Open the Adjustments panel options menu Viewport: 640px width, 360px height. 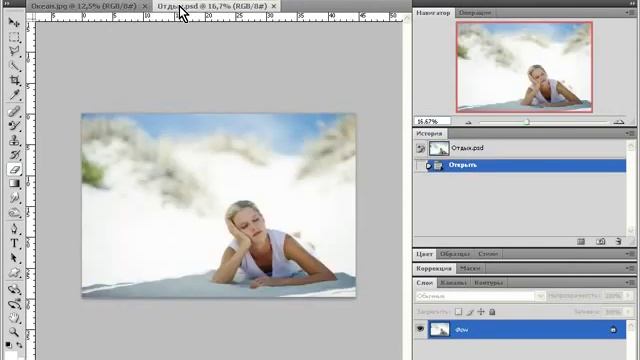(630, 268)
